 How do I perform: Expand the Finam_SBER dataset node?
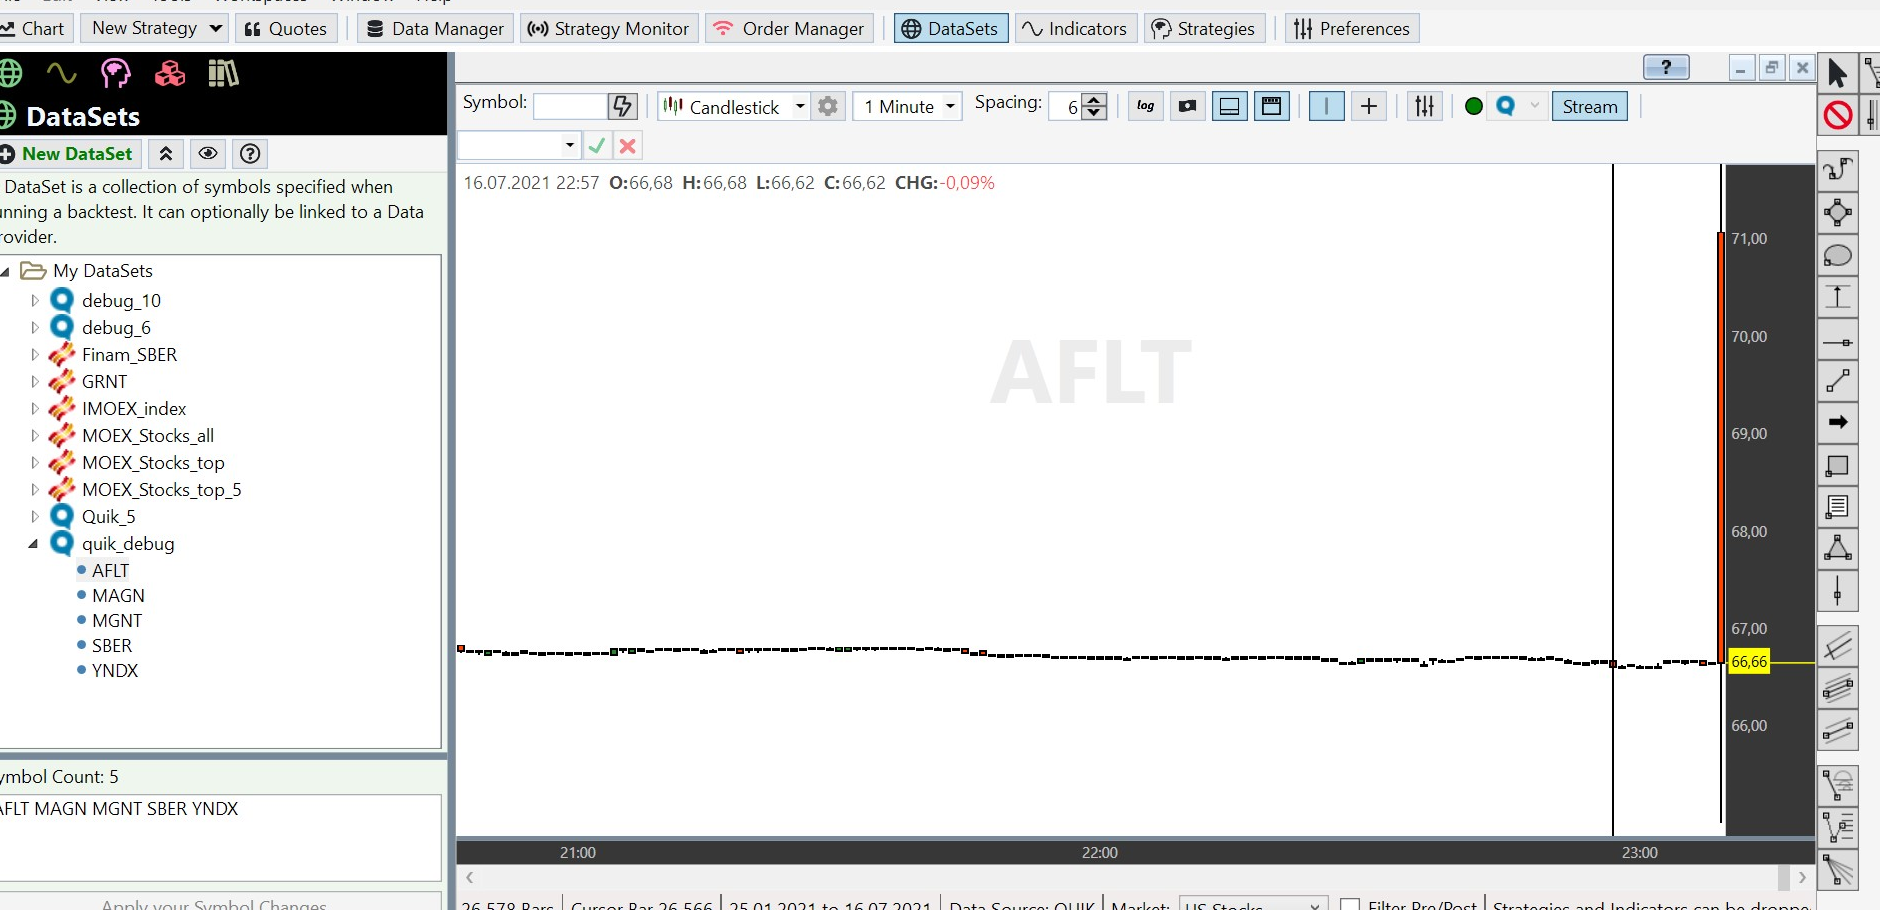tap(34, 354)
